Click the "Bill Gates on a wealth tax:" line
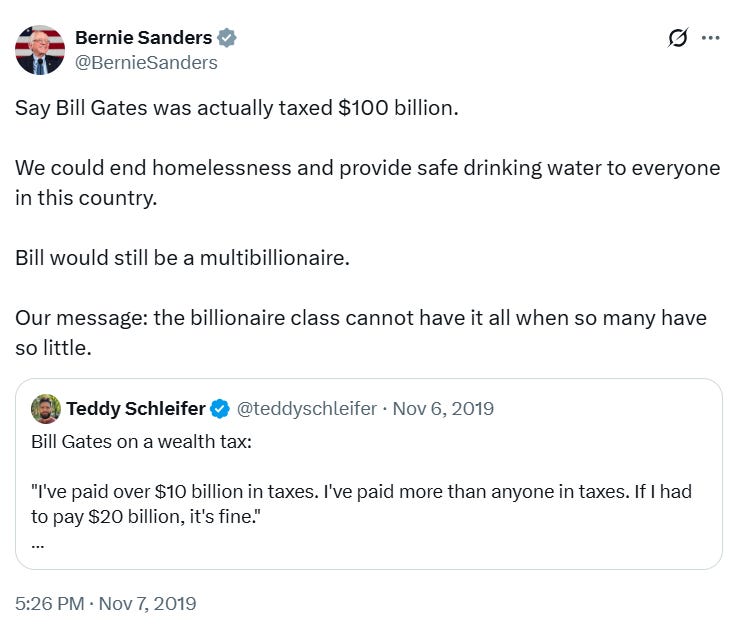This screenshot has width=737, height=627. click(142, 440)
